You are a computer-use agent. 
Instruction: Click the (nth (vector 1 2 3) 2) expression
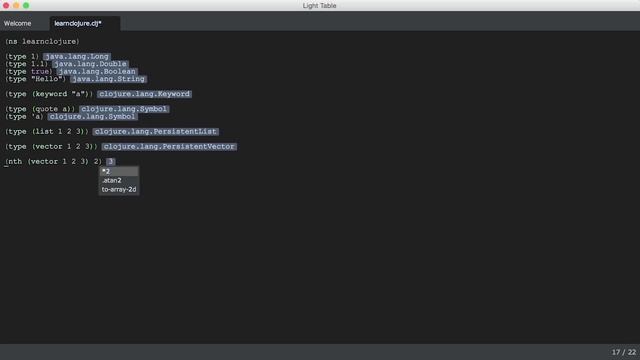coord(53,162)
